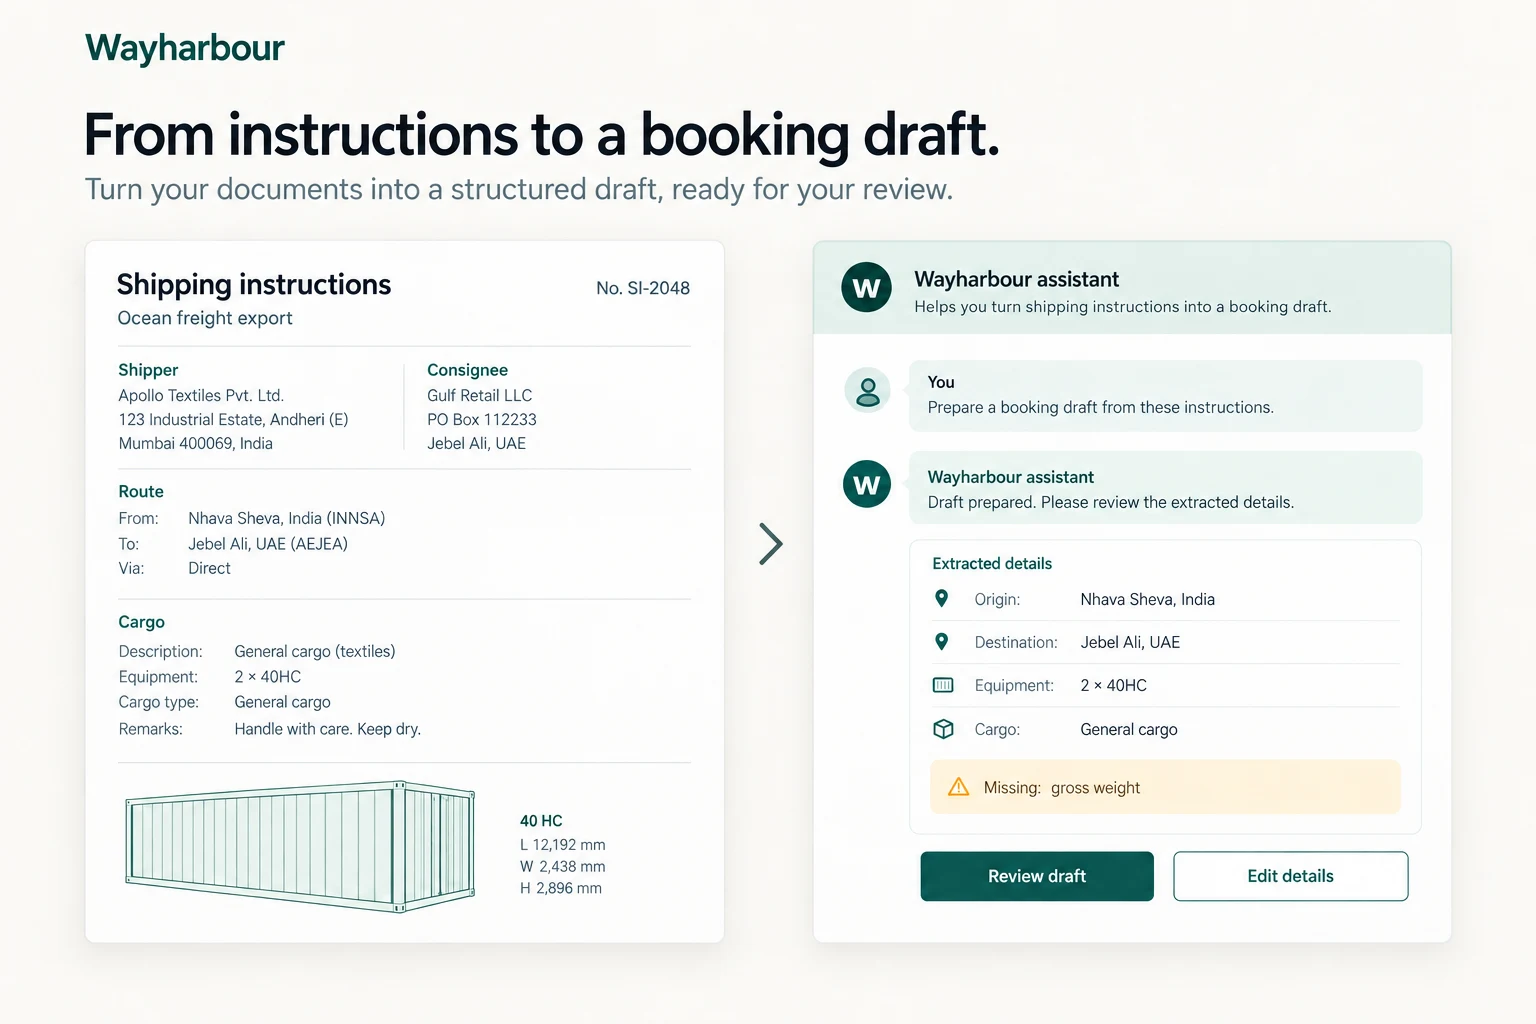Screen dimensions: 1536x1024
Task: Click 'Direct' via value
Action: 209,568
